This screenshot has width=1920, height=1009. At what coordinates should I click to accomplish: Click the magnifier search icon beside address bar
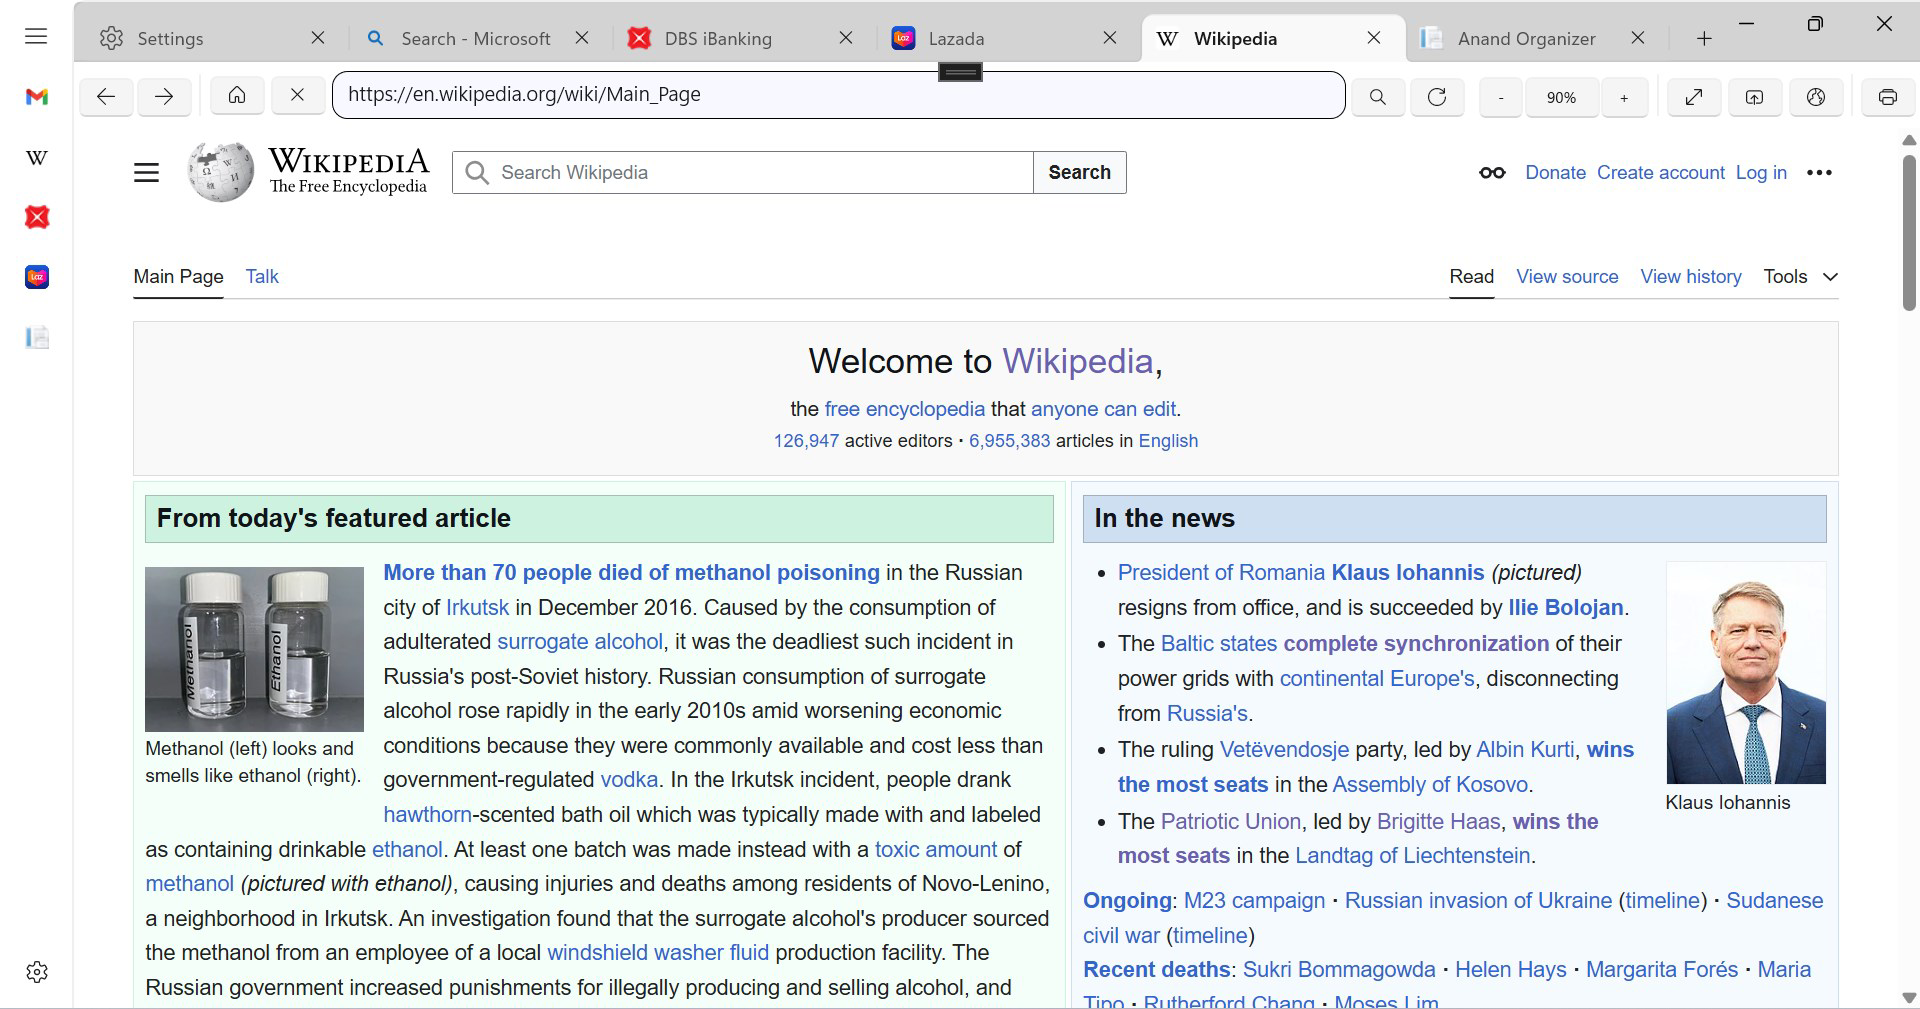coord(1378,97)
